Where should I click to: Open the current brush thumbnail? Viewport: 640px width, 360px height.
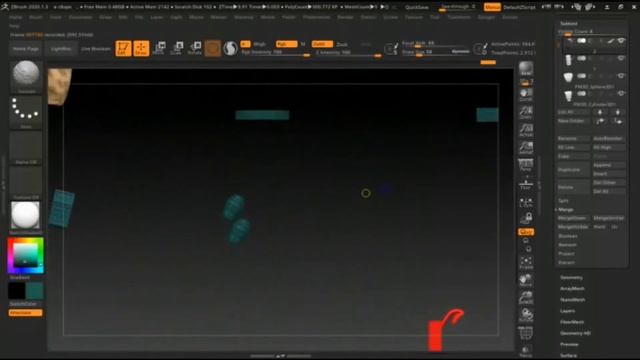[x=26, y=77]
